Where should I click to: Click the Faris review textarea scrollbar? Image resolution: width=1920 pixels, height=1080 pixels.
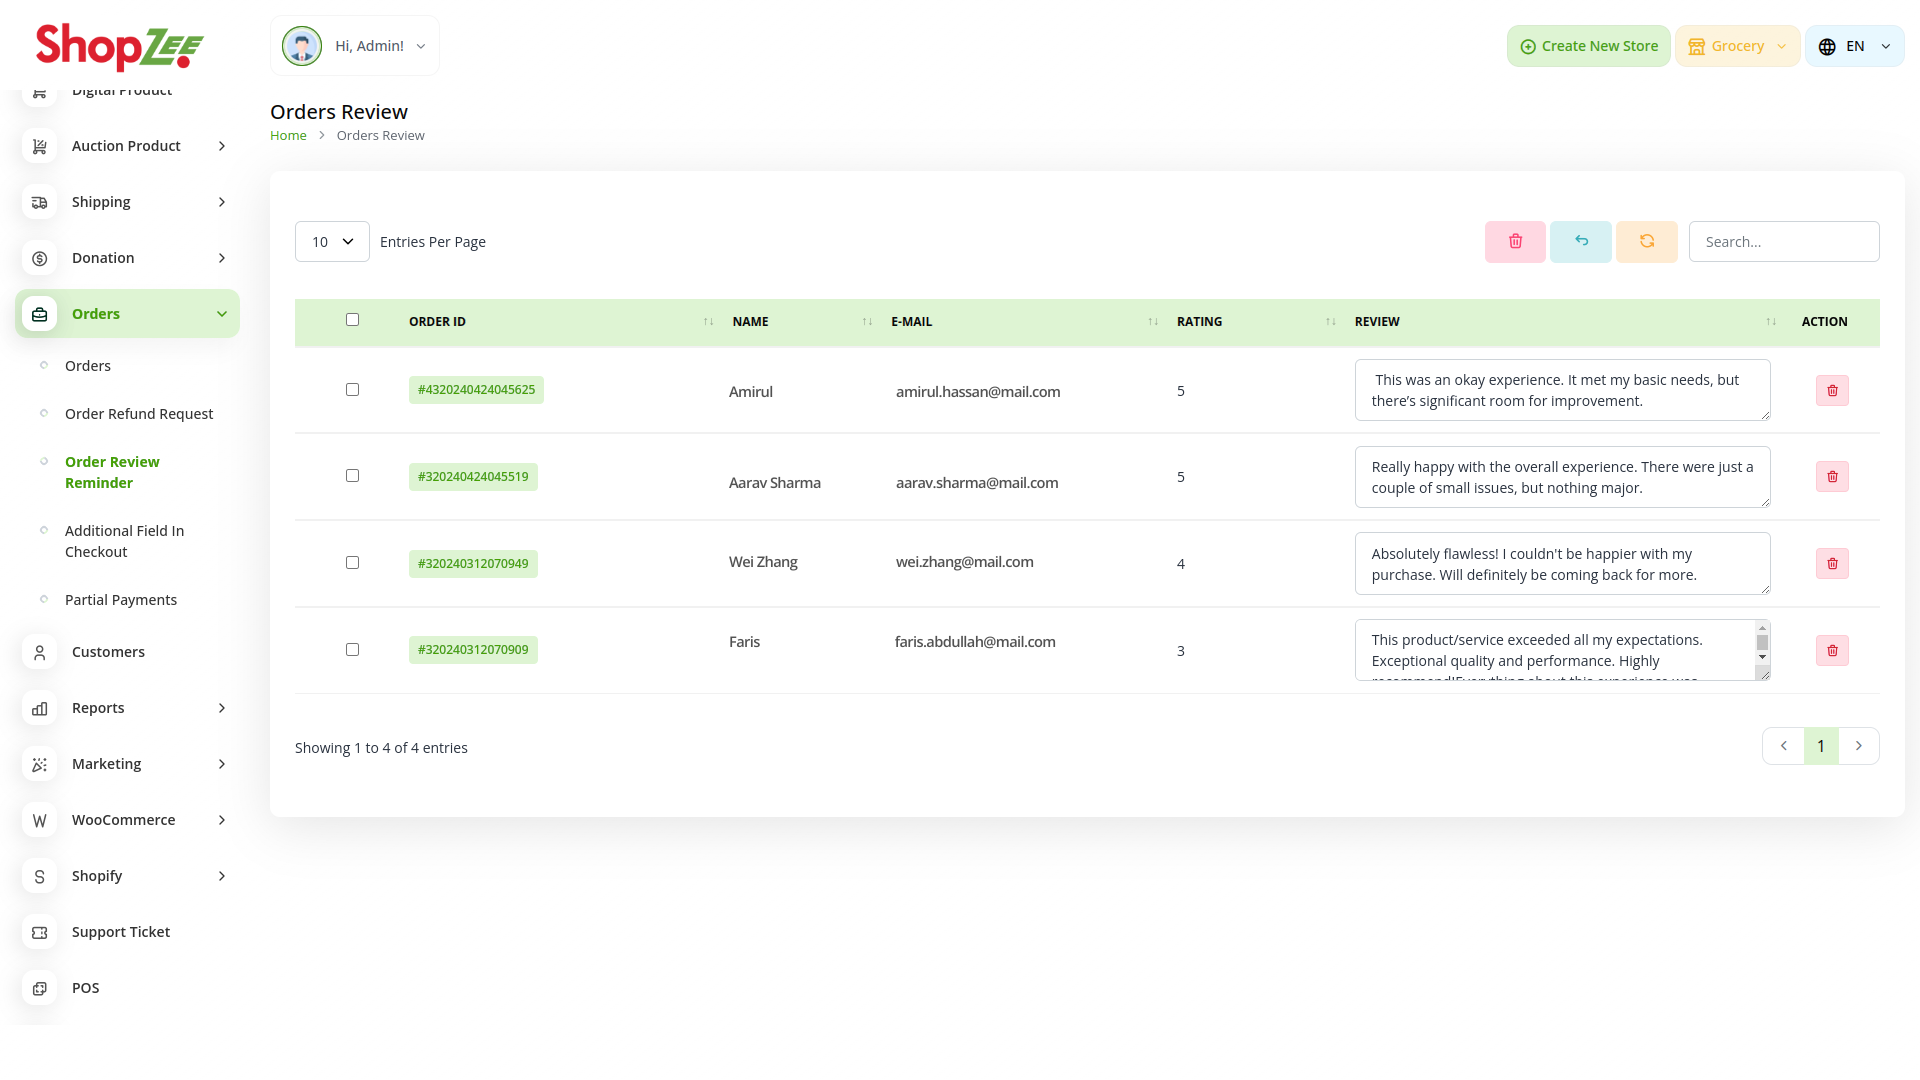click(x=1762, y=643)
